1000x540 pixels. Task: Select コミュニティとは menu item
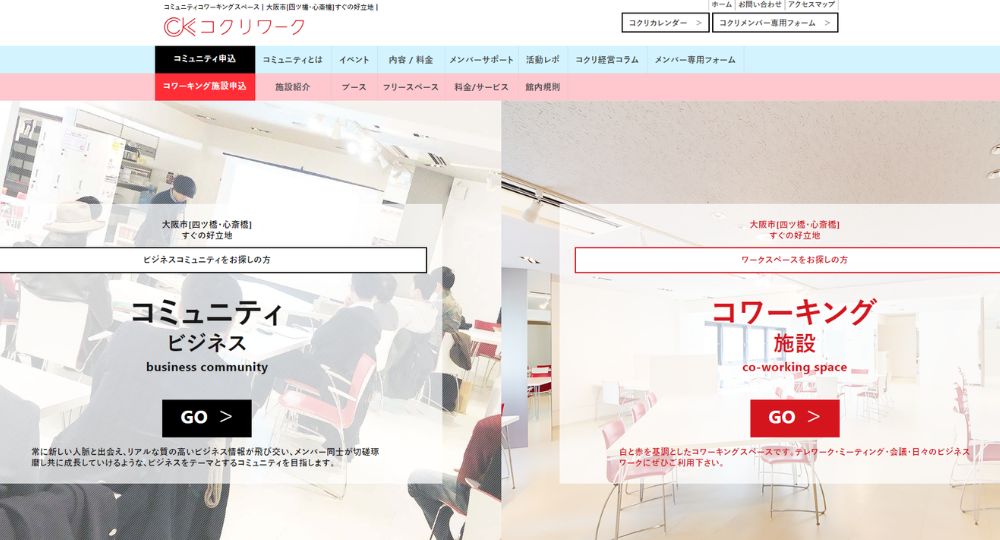pos(292,60)
